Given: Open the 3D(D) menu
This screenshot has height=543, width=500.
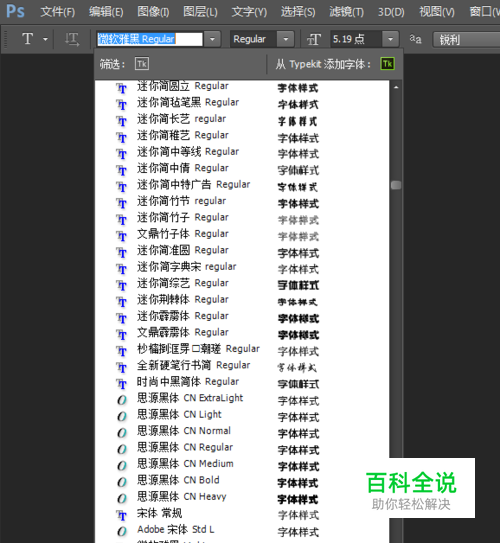Looking at the screenshot, I should click(x=391, y=12).
